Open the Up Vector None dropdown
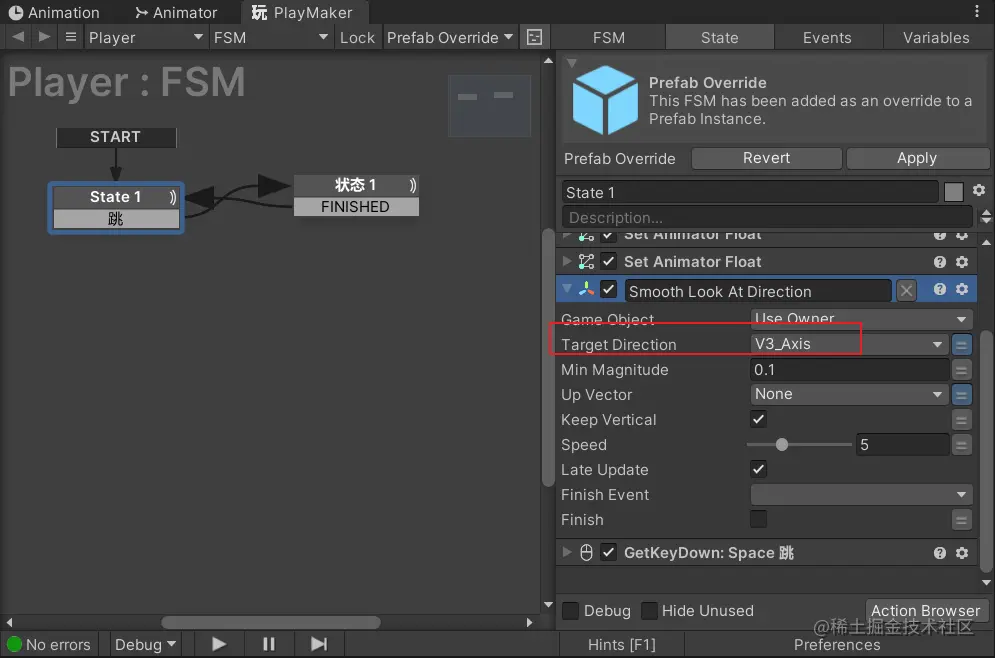This screenshot has height=658, width=995. (x=849, y=394)
